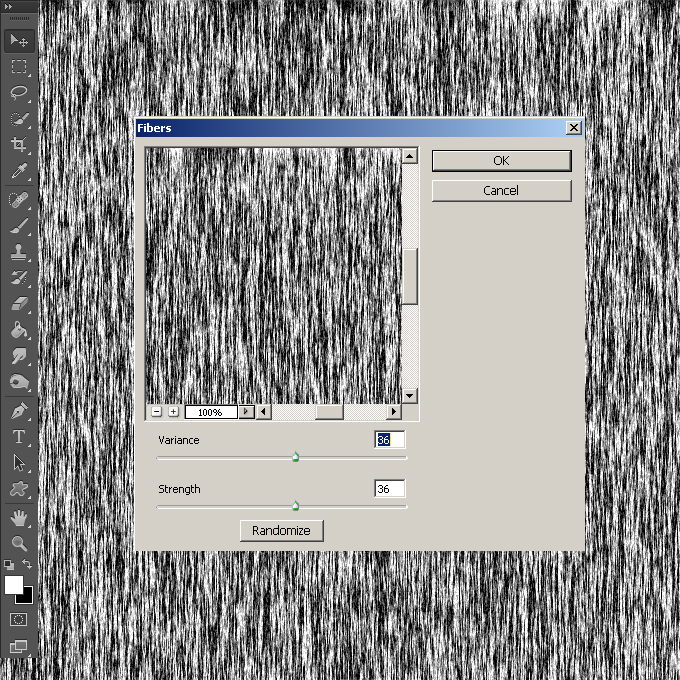
Task: Zoom in the Fibers preview
Action: [x=173, y=412]
